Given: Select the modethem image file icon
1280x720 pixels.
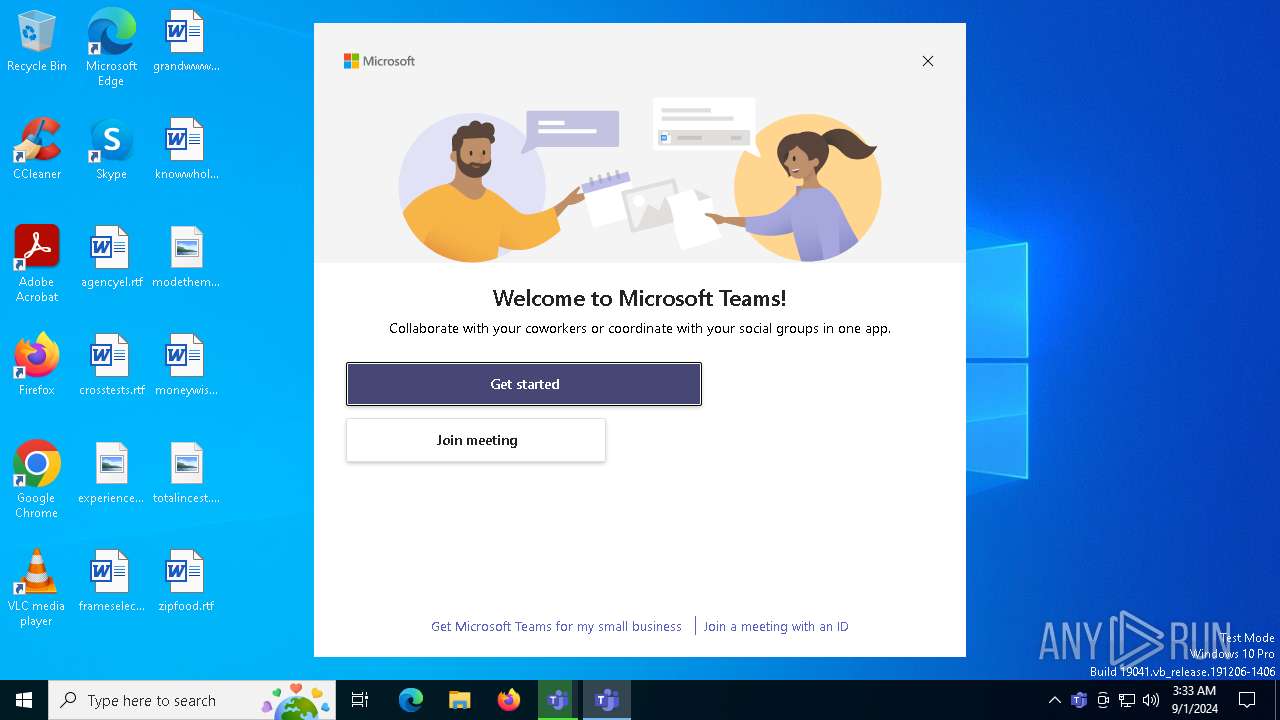Looking at the screenshot, I should [x=186, y=258].
